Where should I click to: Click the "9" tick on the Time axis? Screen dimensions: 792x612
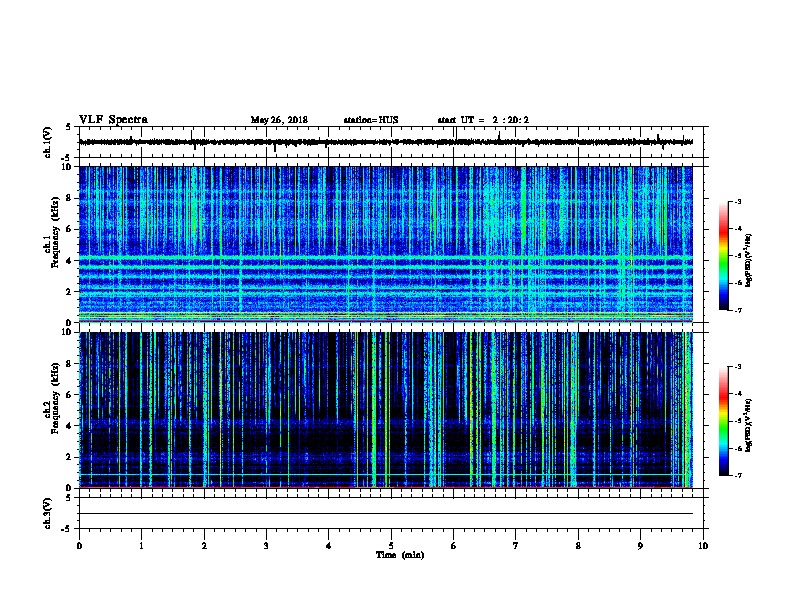pos(640,546)
